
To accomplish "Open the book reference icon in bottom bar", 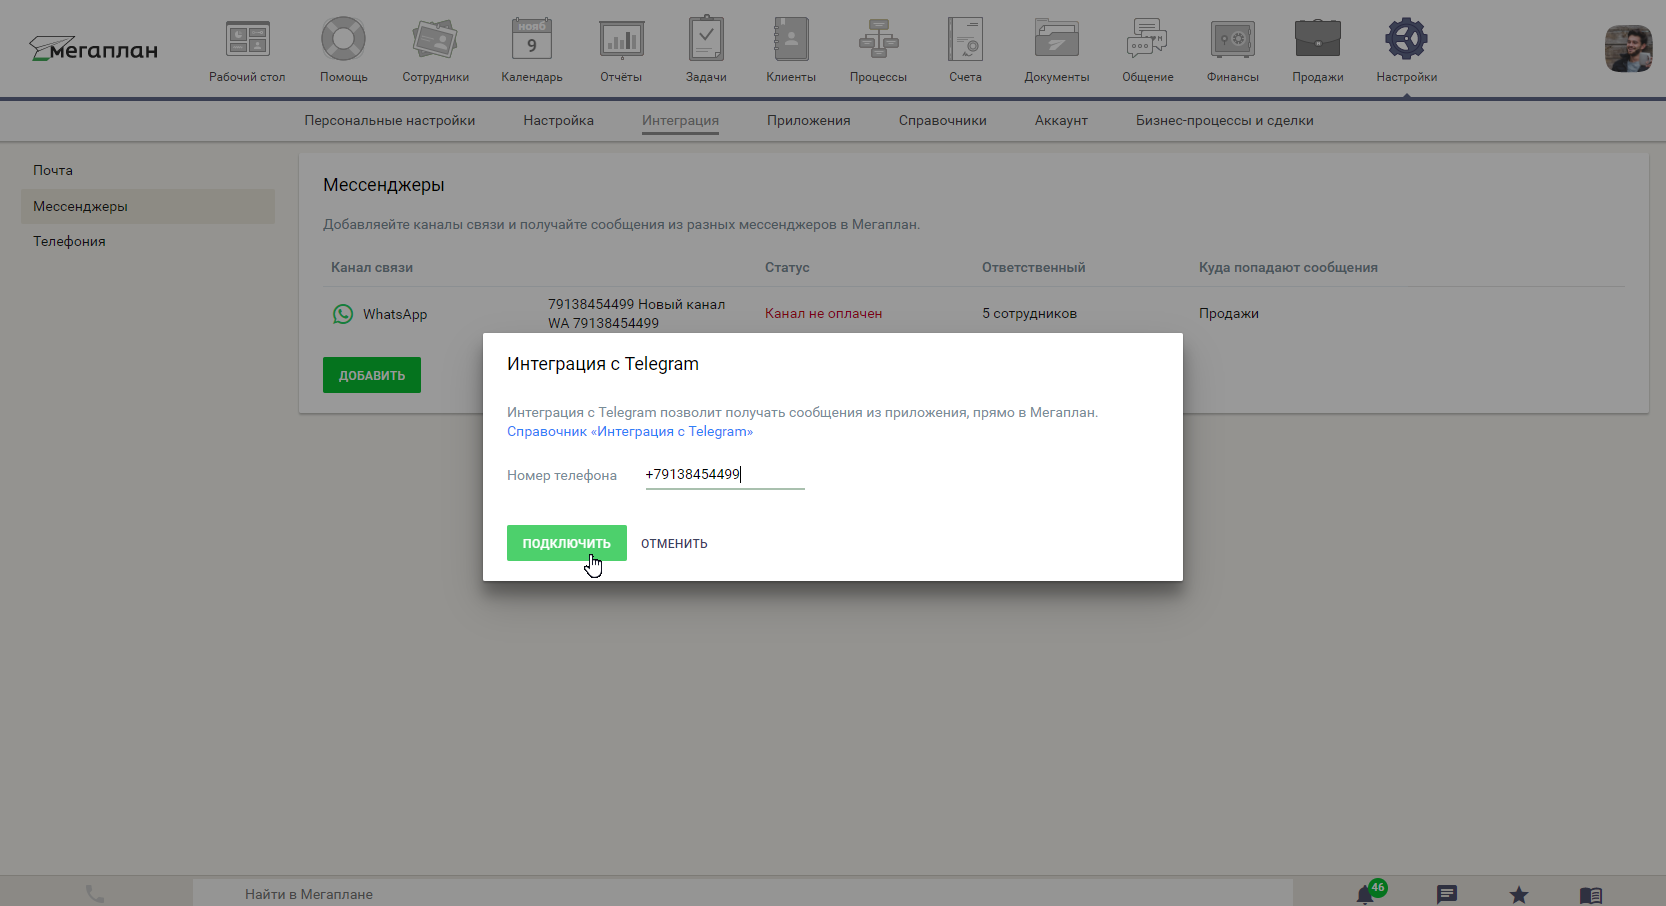I will click(x=1591, y=895).
